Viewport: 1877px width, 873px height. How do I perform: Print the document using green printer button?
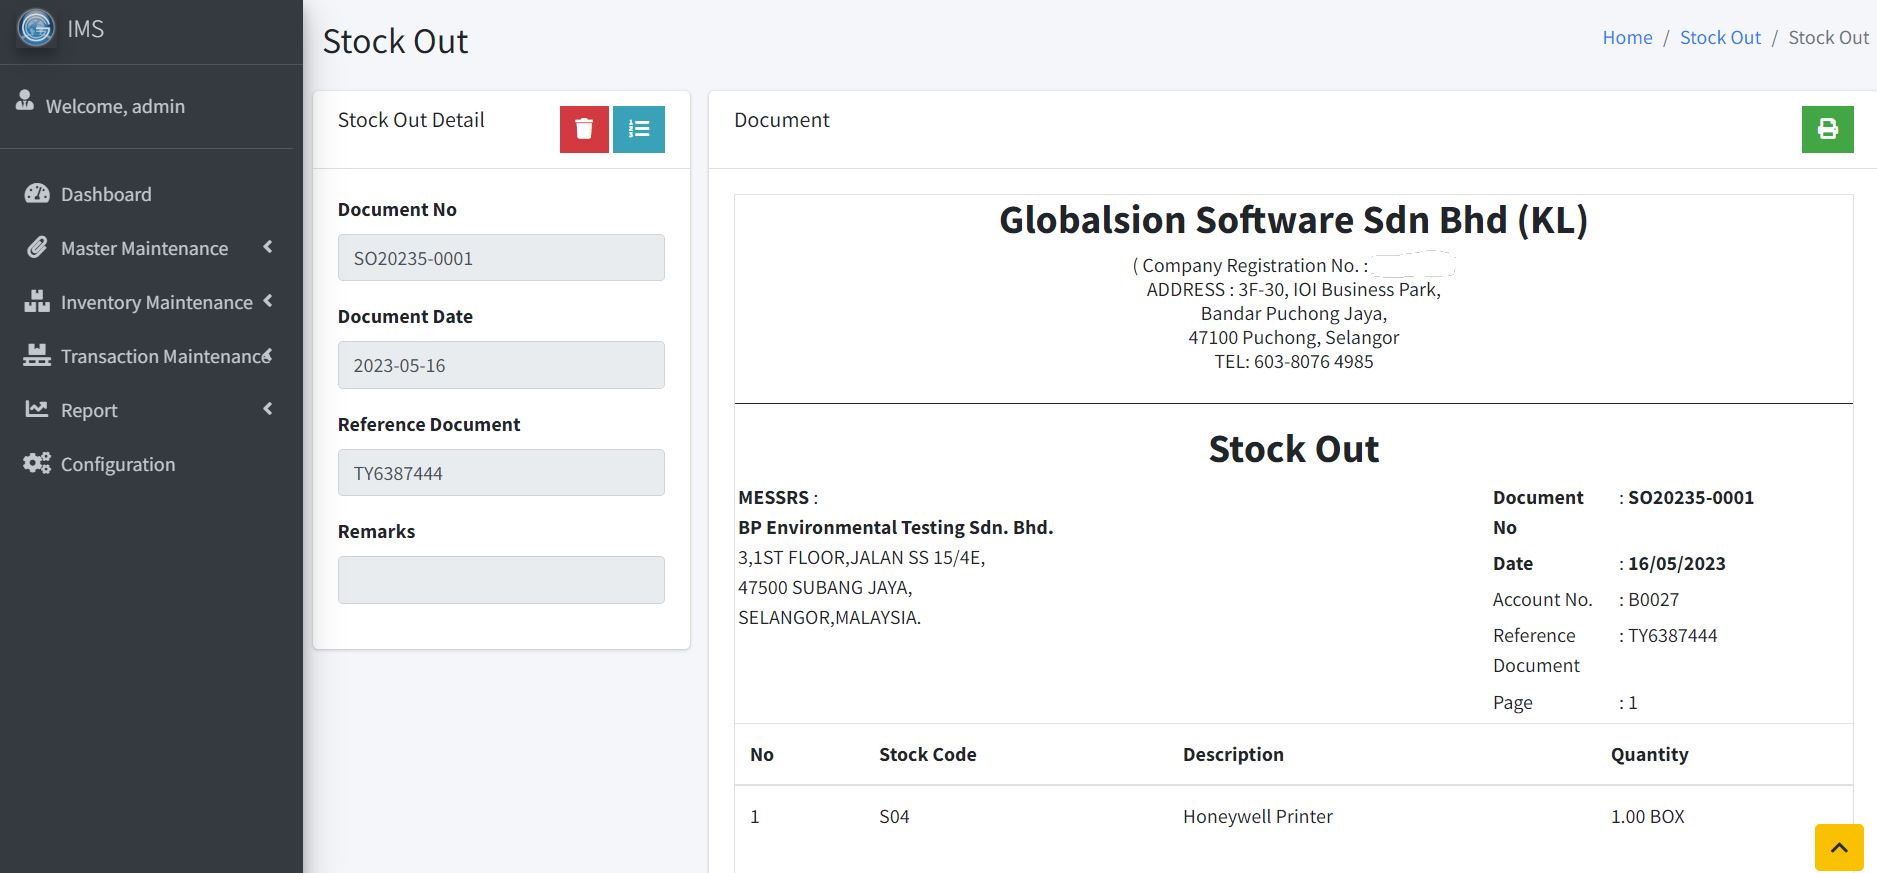pyautogui.click(x=1827, y=129)
